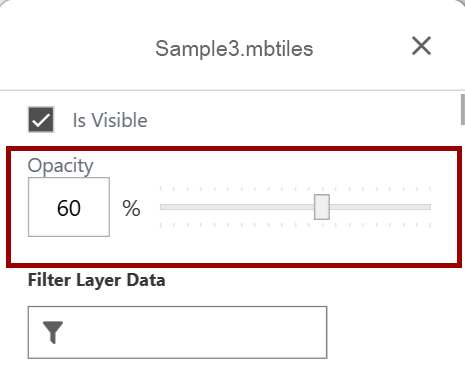The width and height of the screenshot is (465, 382).
Task: Click the Filter Layer Data heading
Action: pos(97,280)
